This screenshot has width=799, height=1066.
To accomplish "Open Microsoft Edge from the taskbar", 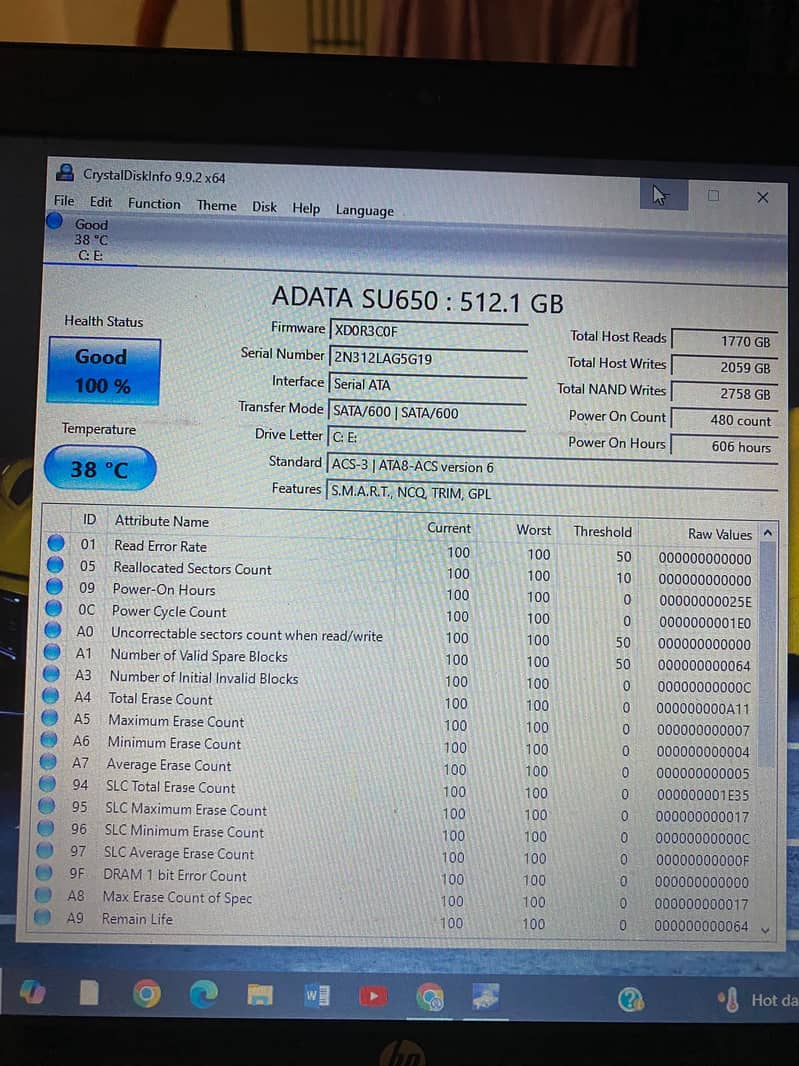I will pos(203,995).
